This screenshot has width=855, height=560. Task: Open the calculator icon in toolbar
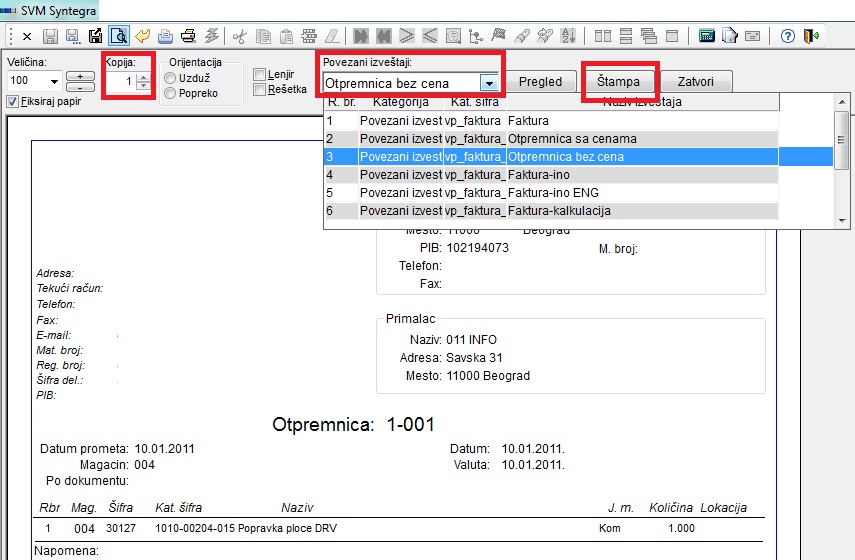tap(706, 36)
